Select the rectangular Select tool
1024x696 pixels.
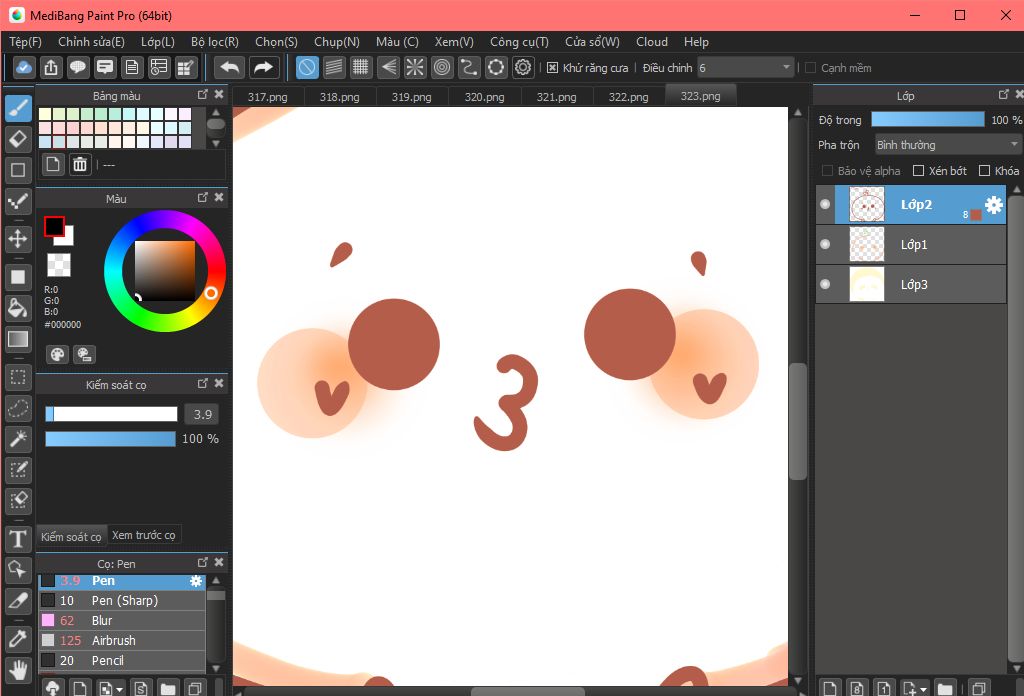18,377
